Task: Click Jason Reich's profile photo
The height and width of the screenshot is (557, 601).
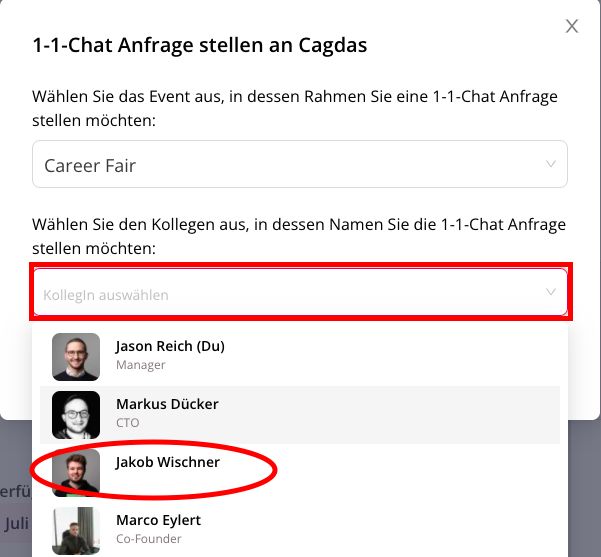Action: [x=76, y=357]
